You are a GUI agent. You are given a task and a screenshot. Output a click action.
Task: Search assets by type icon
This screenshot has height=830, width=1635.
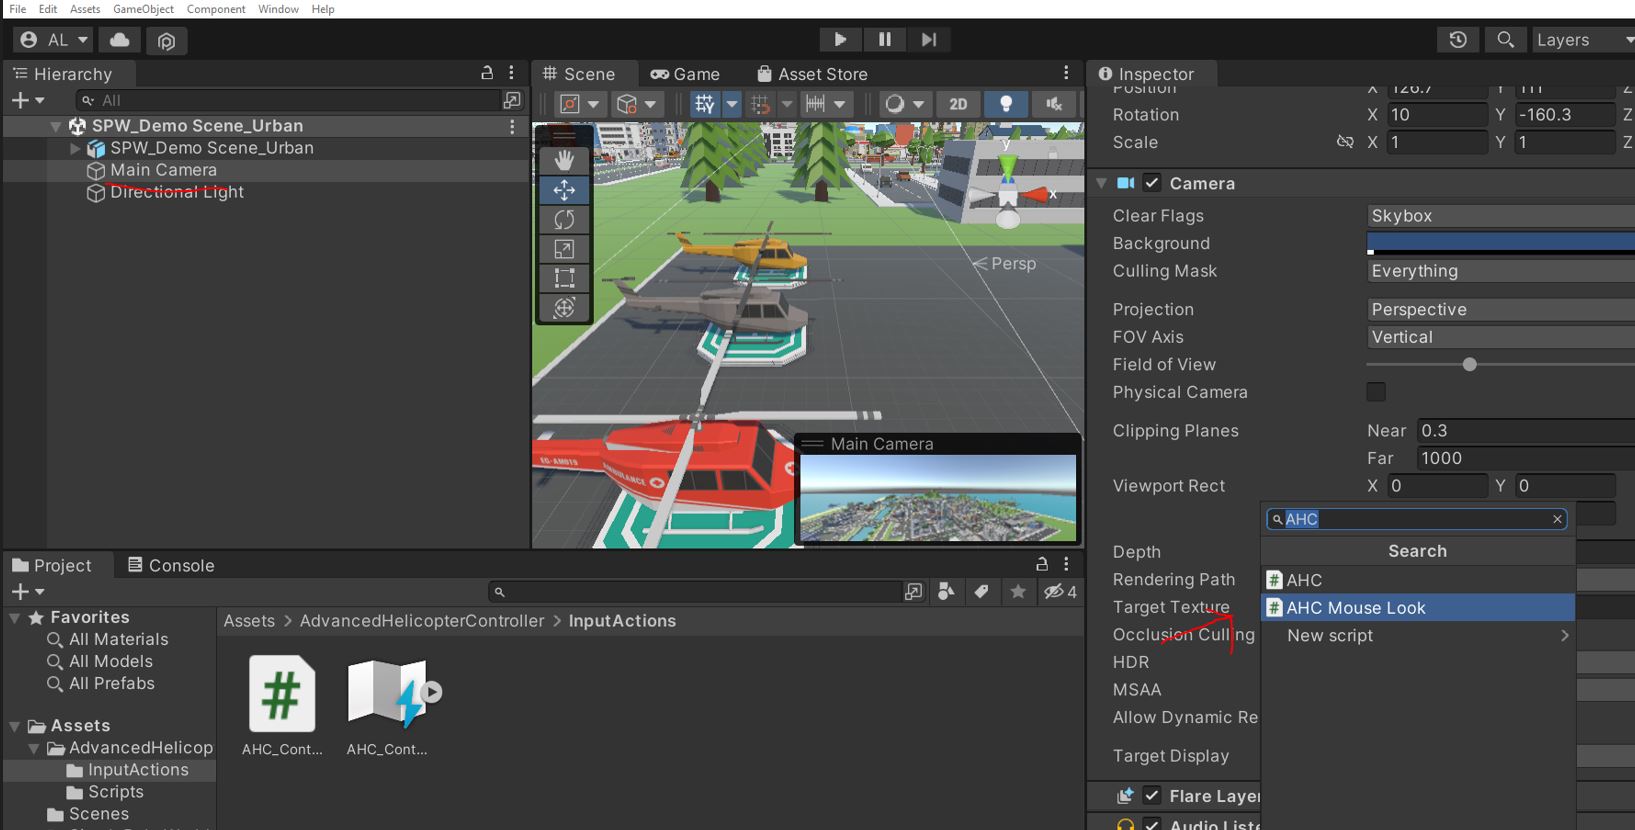pyautogui.click(x=946, y=592)
